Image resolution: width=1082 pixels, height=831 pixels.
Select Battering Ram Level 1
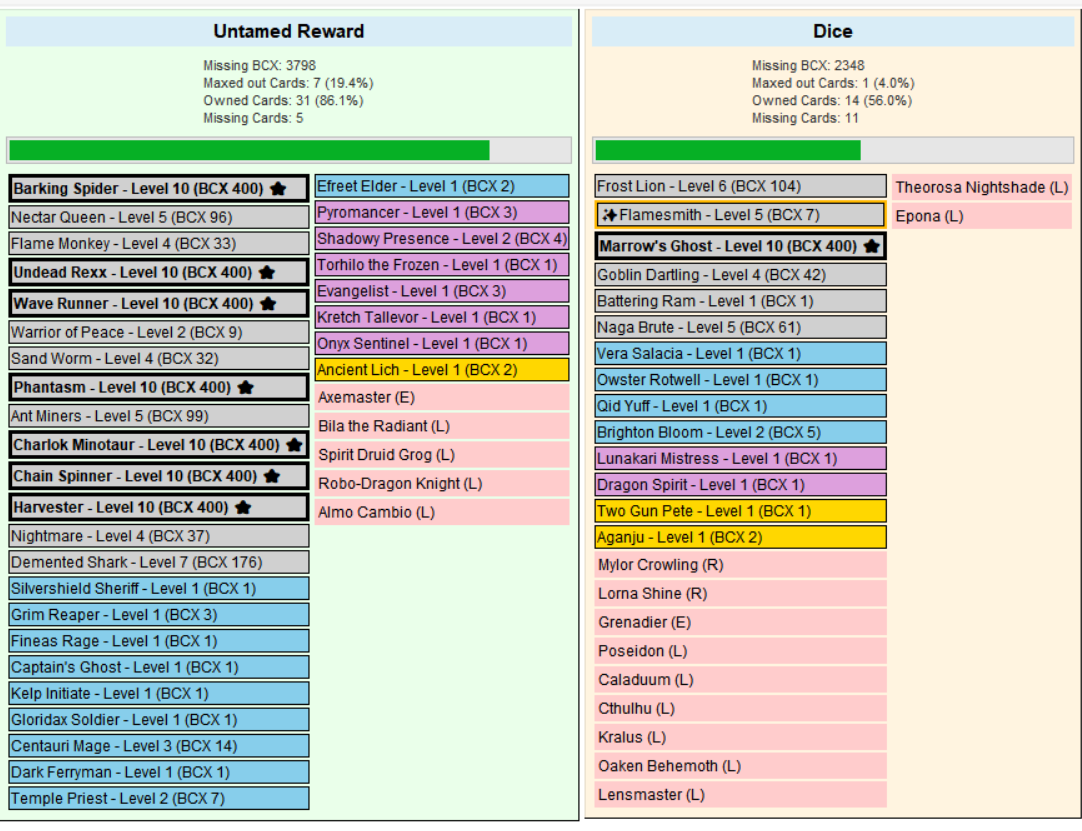coord(740,301)
